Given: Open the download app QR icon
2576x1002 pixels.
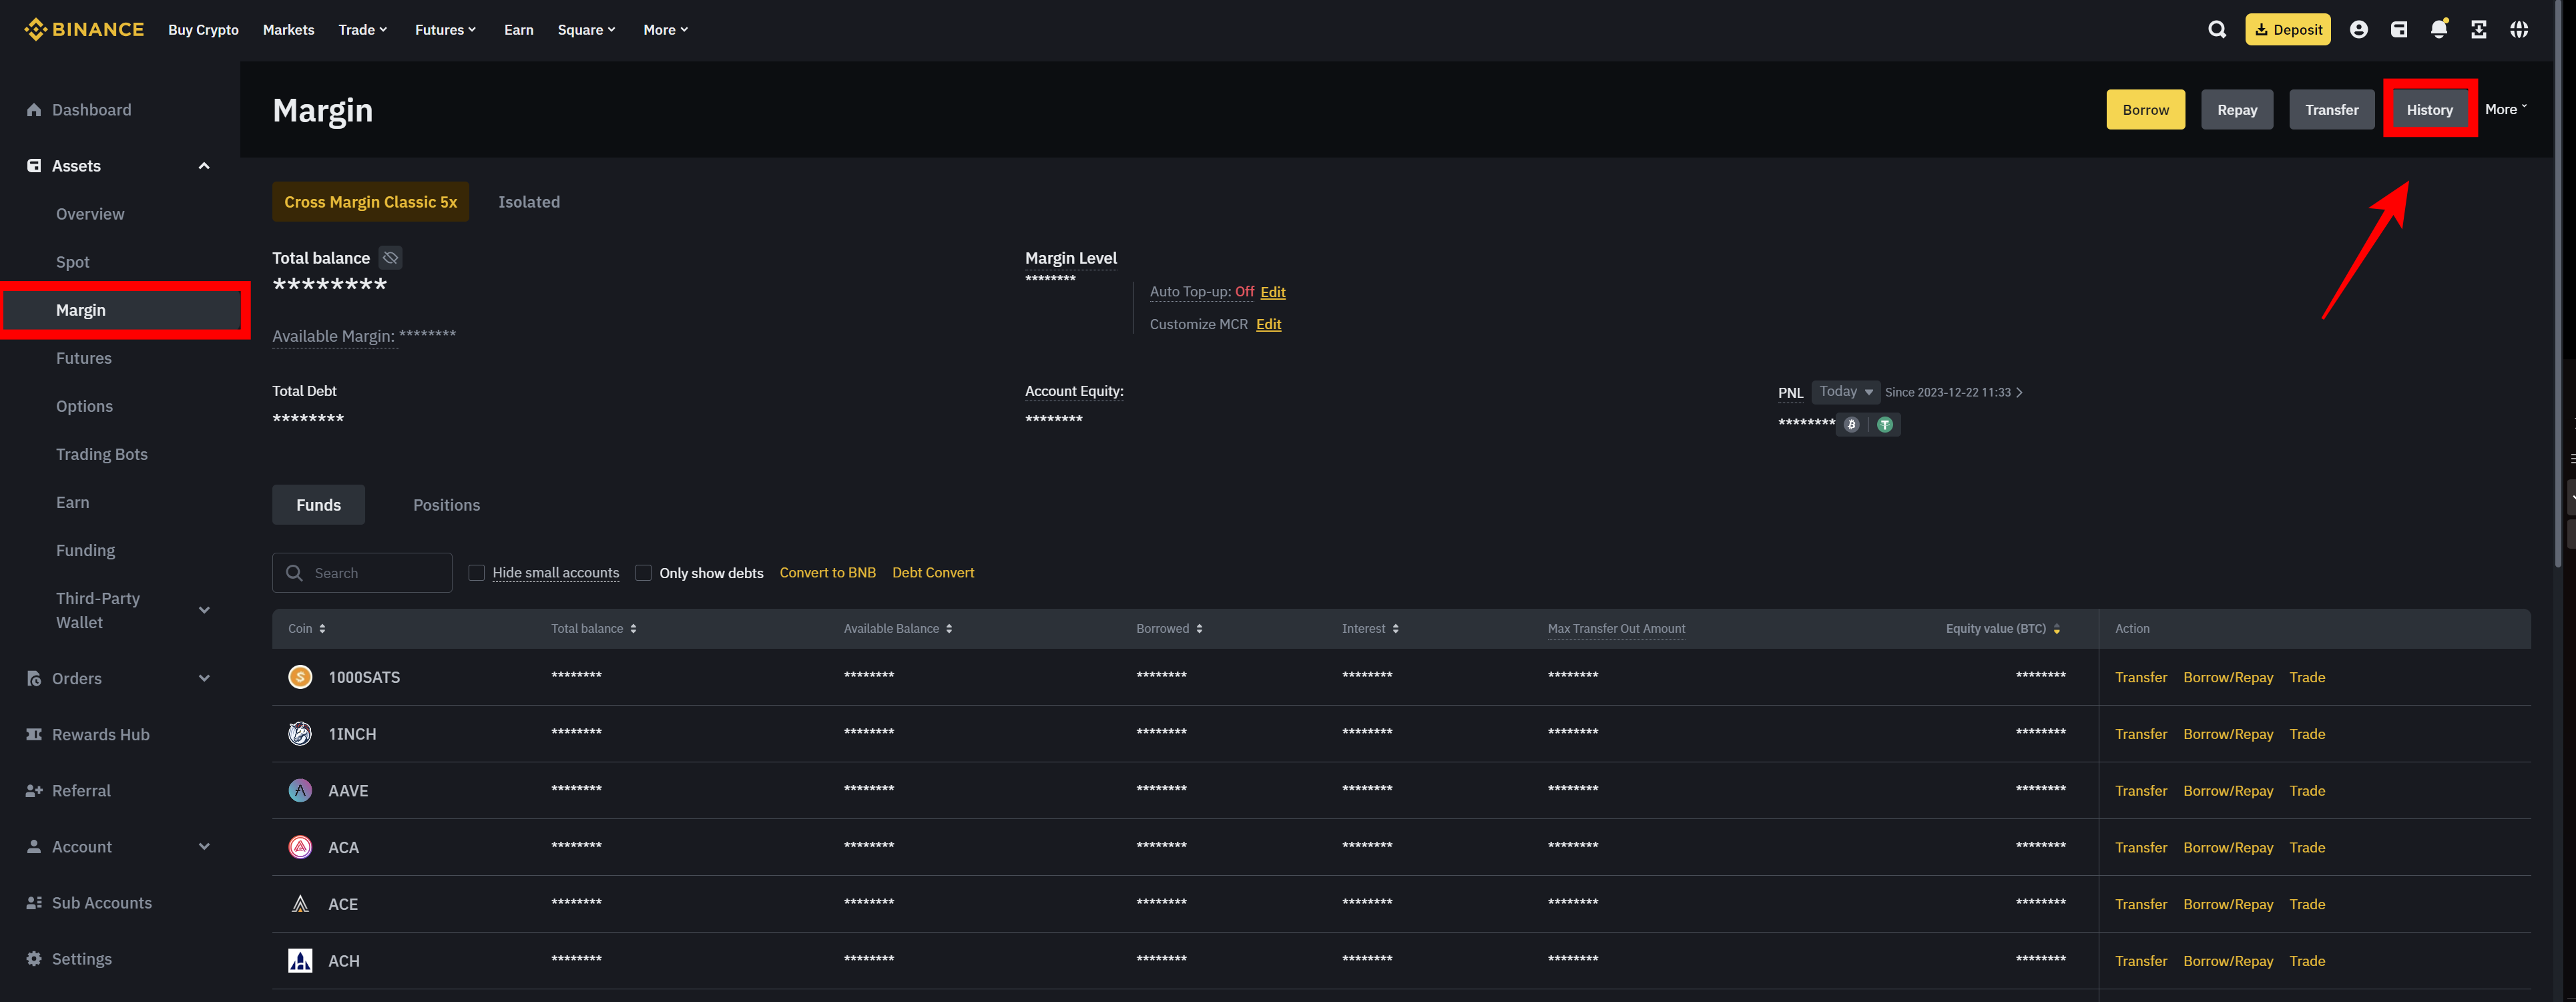Looking at the screenshot, I should coord(2478,29).
